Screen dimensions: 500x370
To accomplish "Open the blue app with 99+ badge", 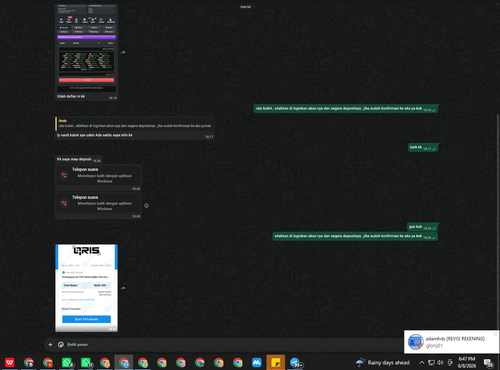I will pos(295,362).
